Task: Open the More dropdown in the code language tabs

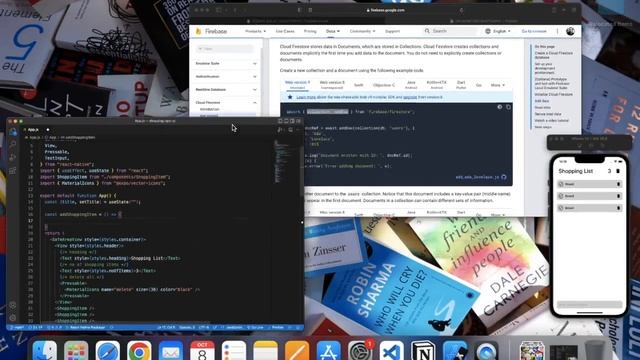Action: point(498,85)
